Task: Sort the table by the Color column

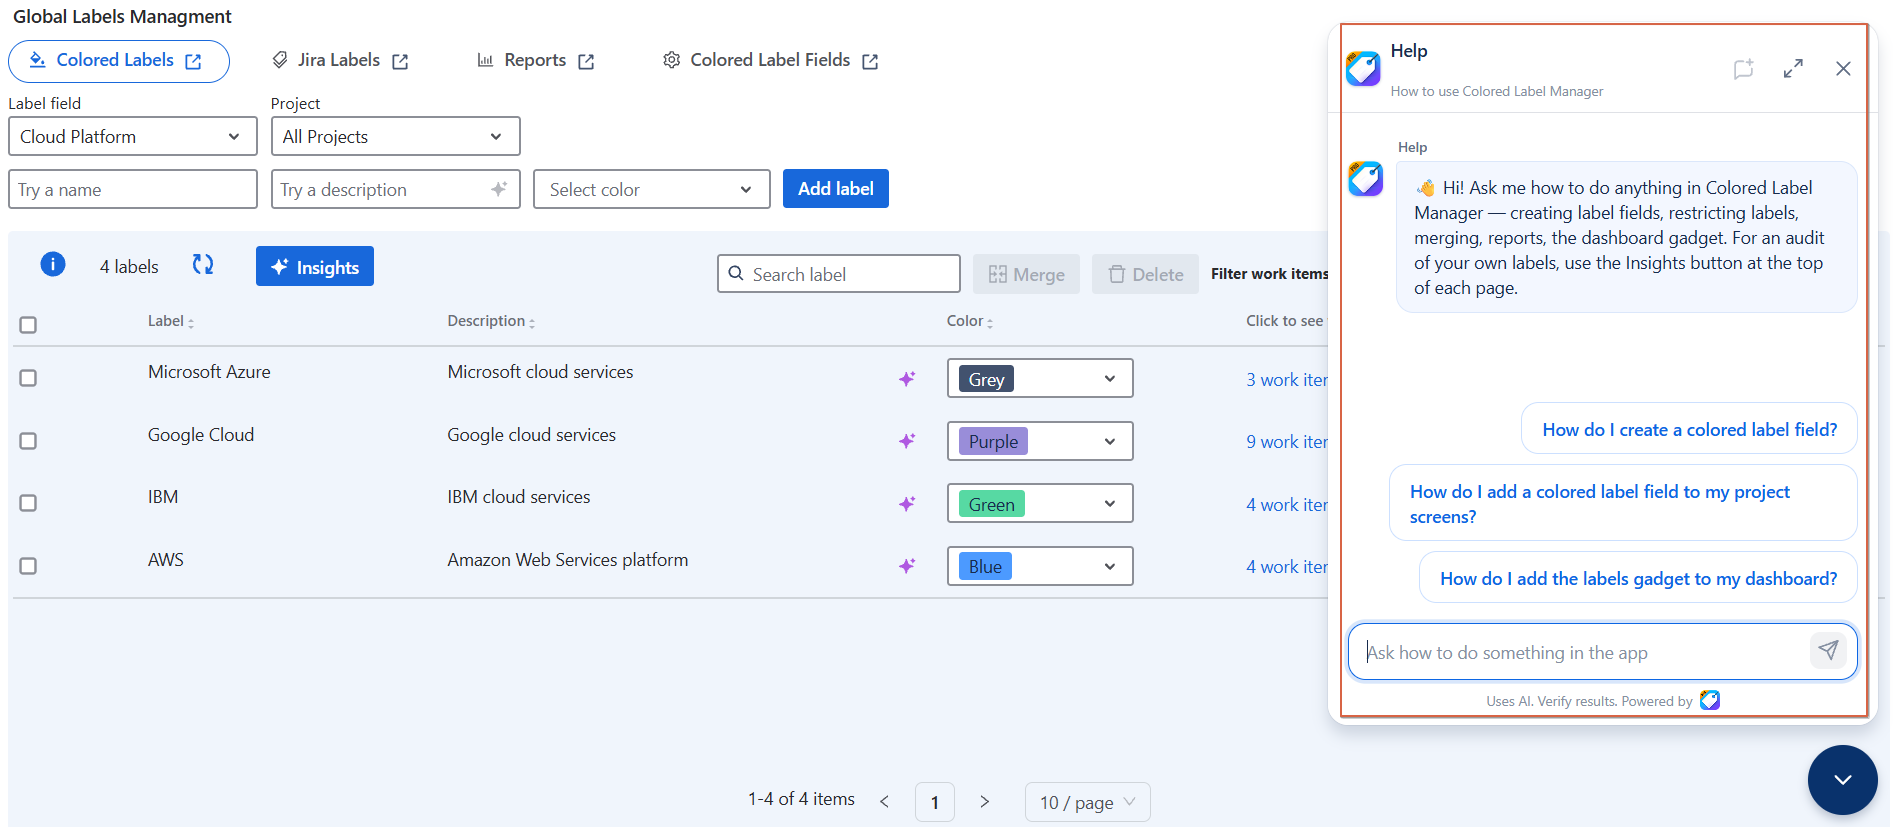Action: [x=970, y=321]
